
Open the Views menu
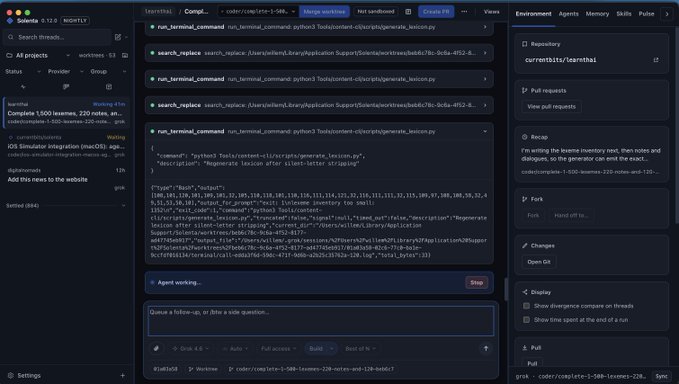coord(491,12)
